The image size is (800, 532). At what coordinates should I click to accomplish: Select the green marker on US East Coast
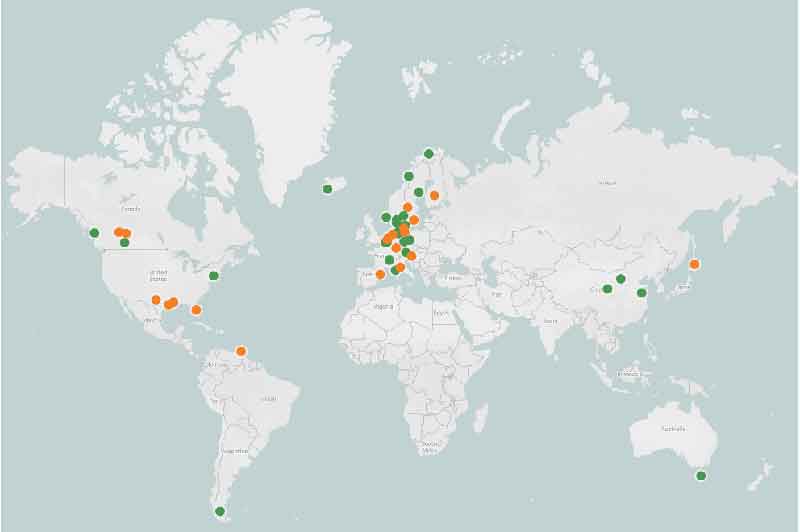pyautogui.click(x=214, y=276)
